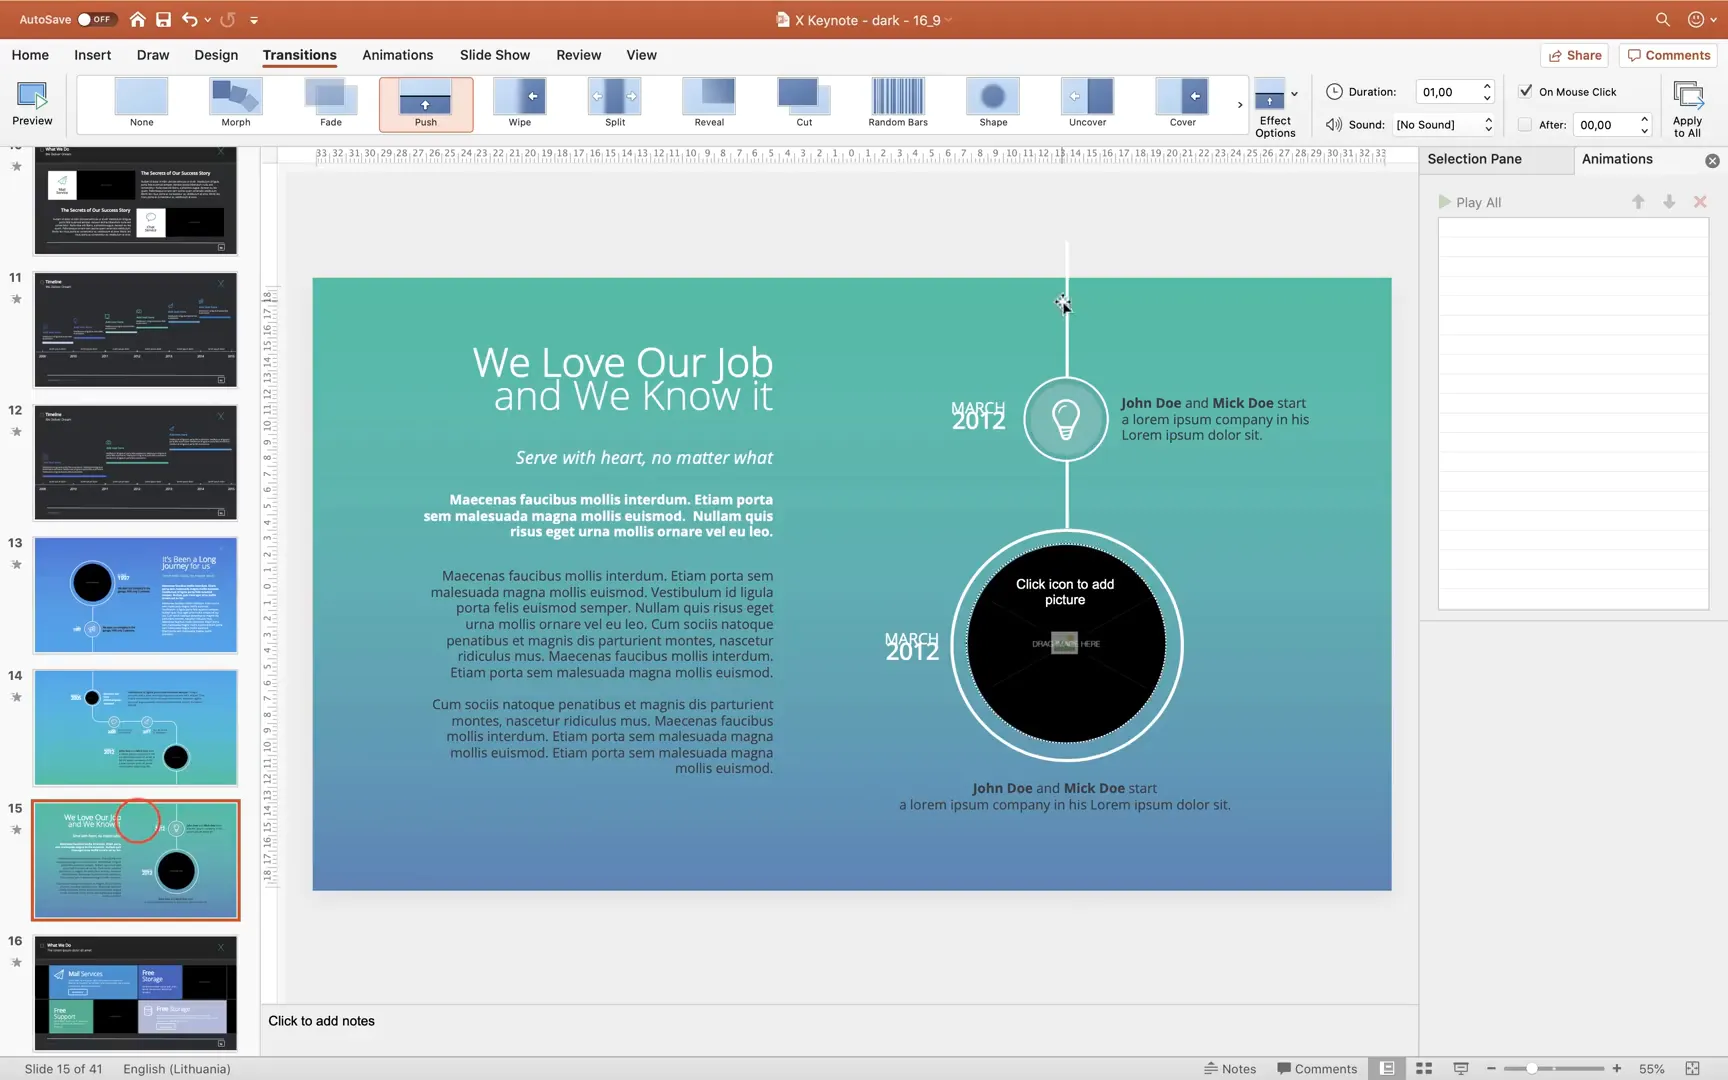This screenshot has width=1728, height=1080.
Task: Switch to the Selection Pane tab
Action: tap(1474, 159)
